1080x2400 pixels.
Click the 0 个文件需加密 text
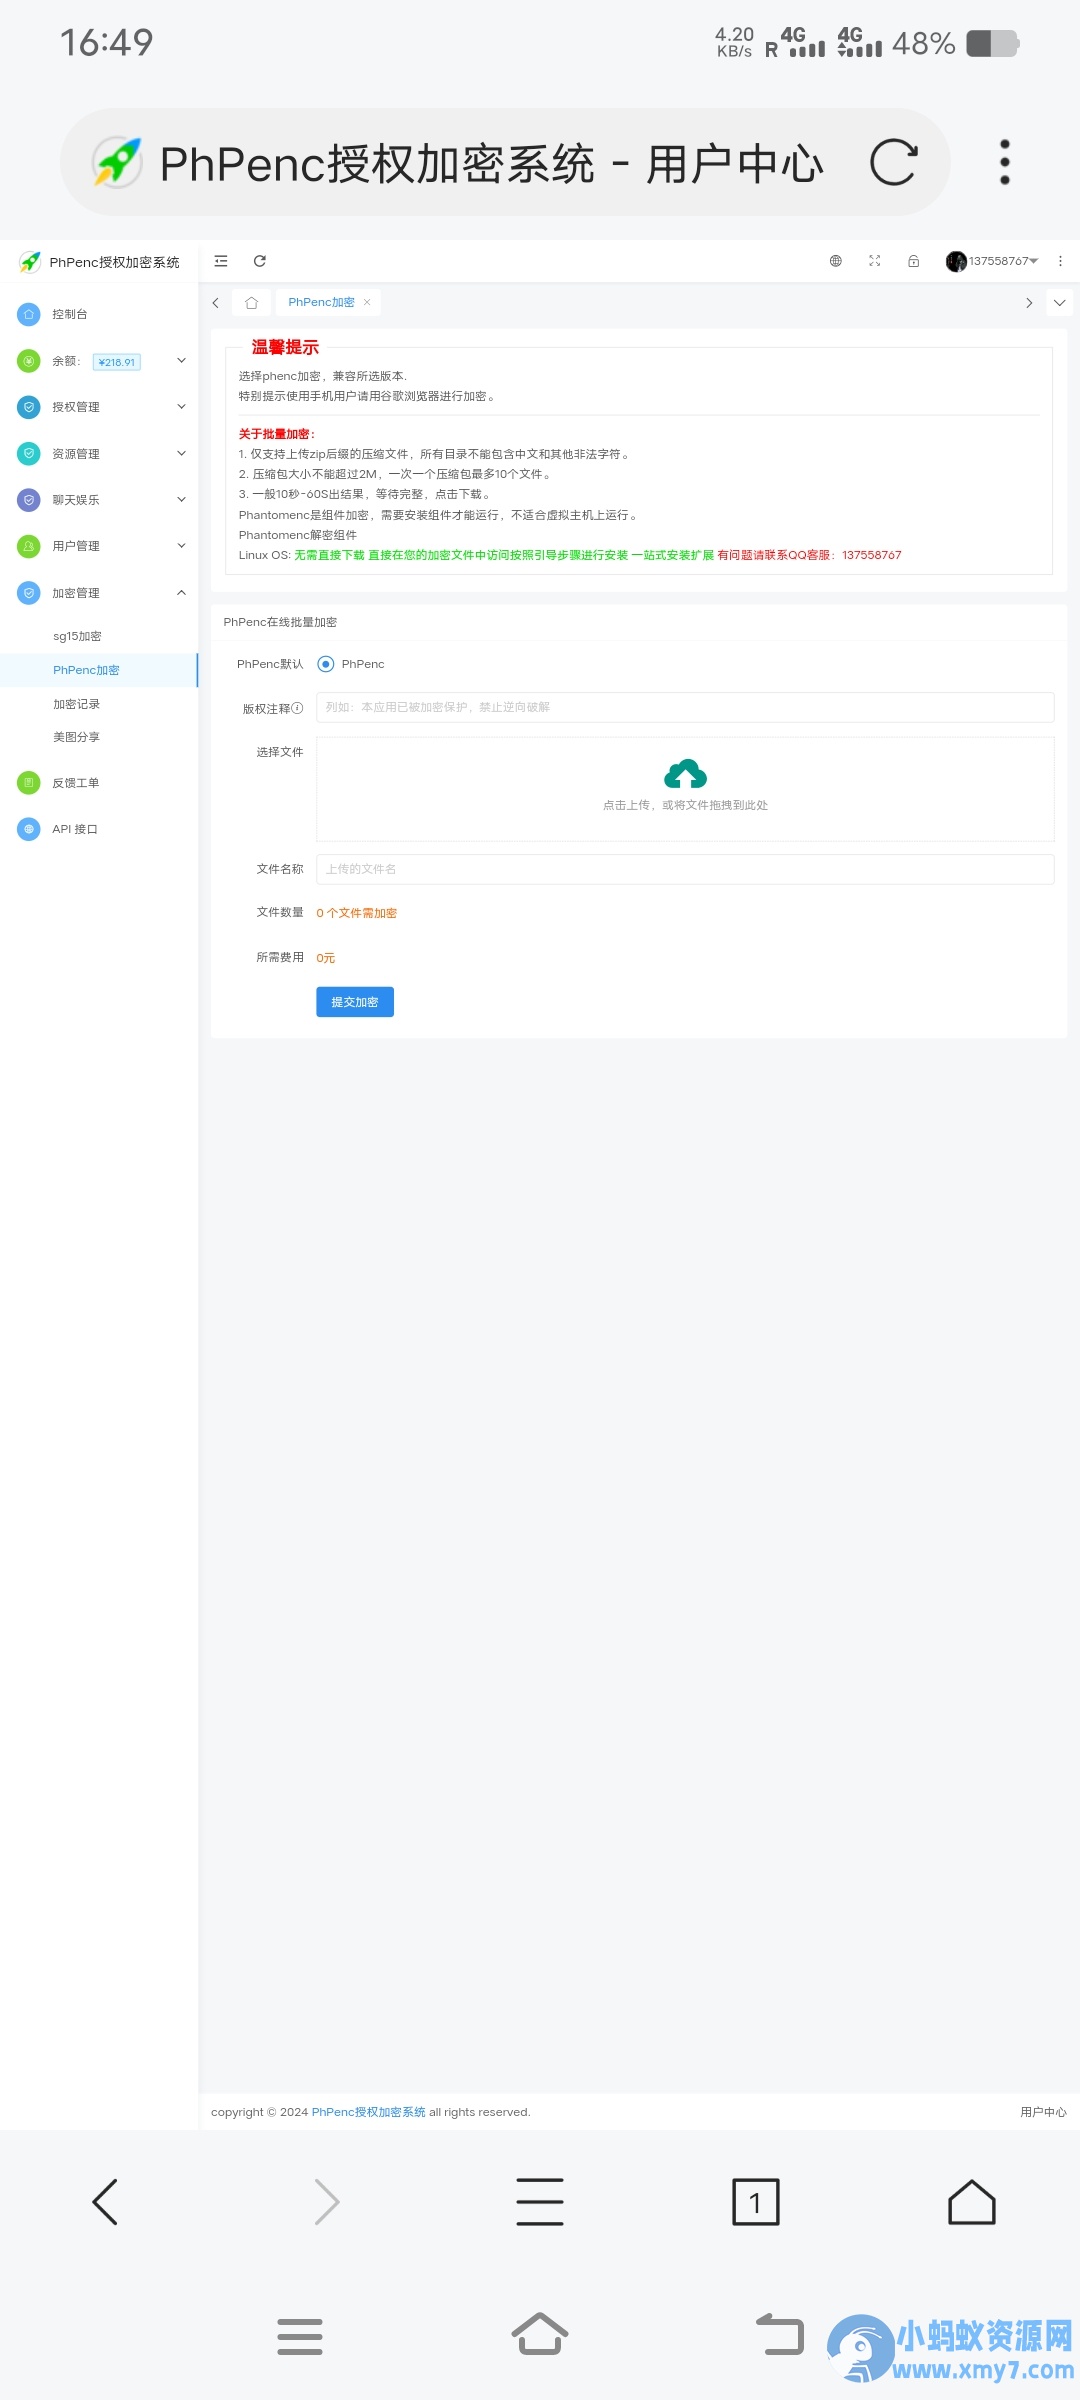[x=357, y=913]
